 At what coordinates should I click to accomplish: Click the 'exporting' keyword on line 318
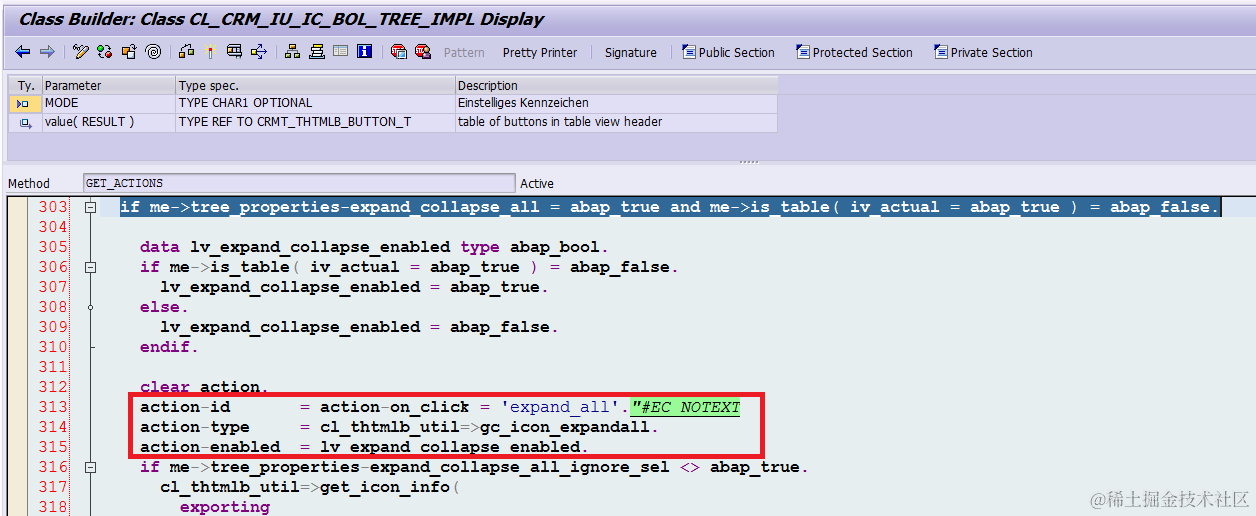coord(225,507)
